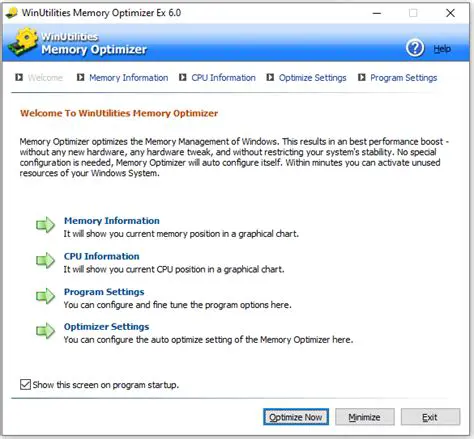Click the arrow icon before CPU Information tab
474x439 pixels.
(x=182, y=77)
